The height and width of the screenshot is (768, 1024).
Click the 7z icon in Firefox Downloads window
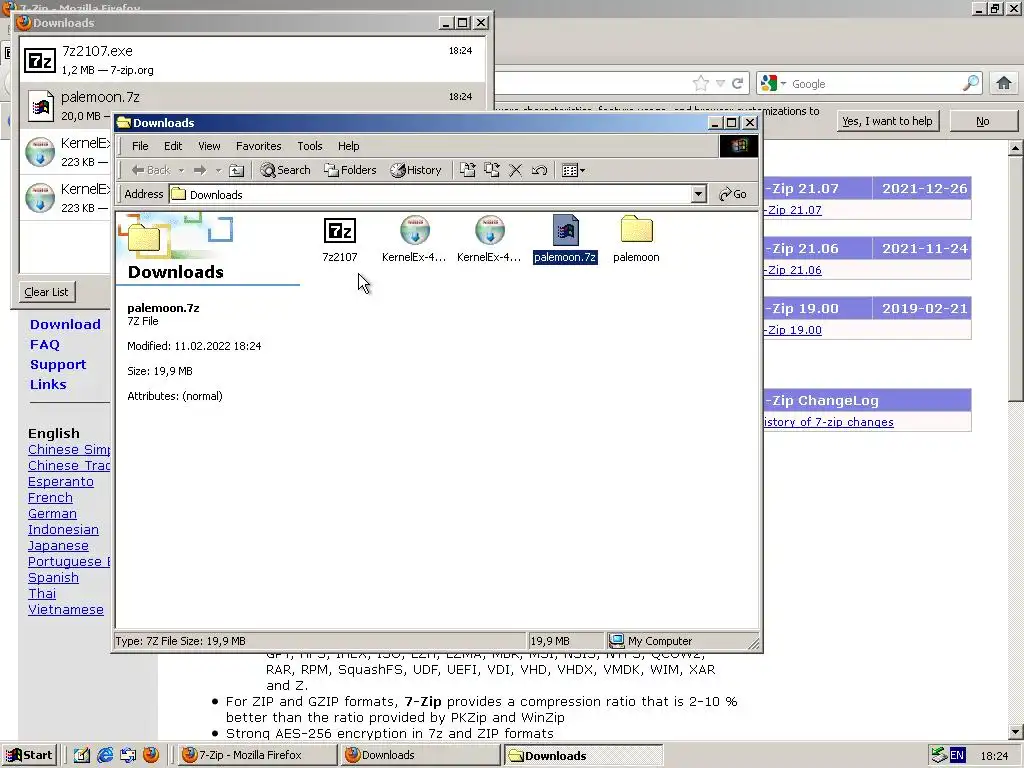pyautogui.click(x=40, y=61)
